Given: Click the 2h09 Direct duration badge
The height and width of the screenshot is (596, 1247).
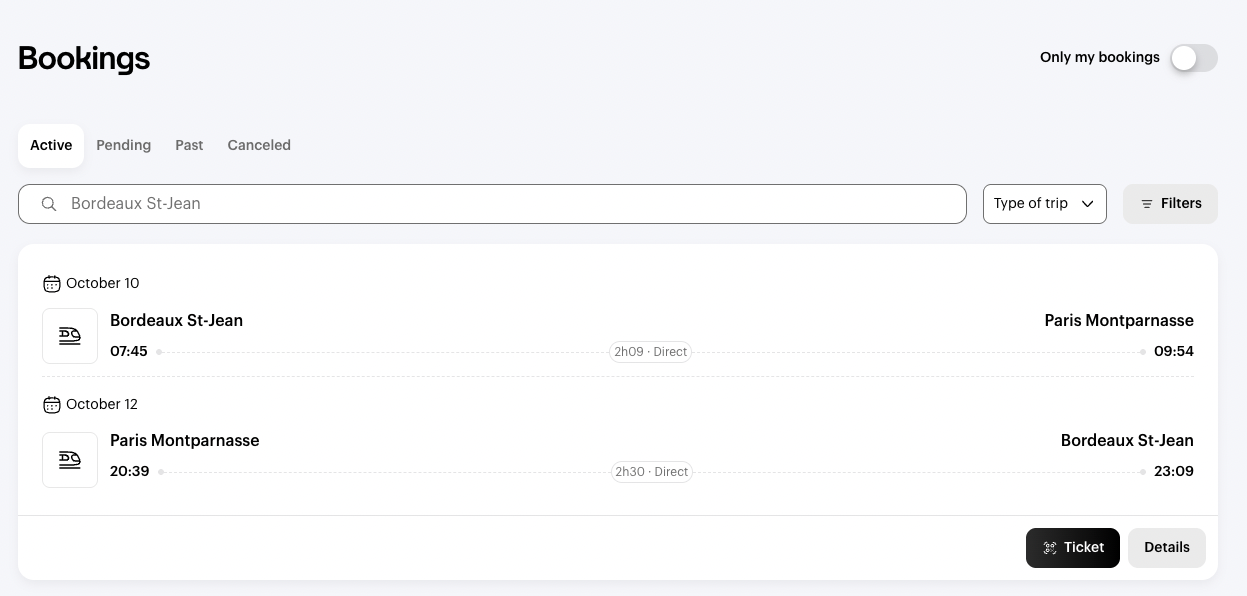Looking at the screenshot, I should pos(651,352).
